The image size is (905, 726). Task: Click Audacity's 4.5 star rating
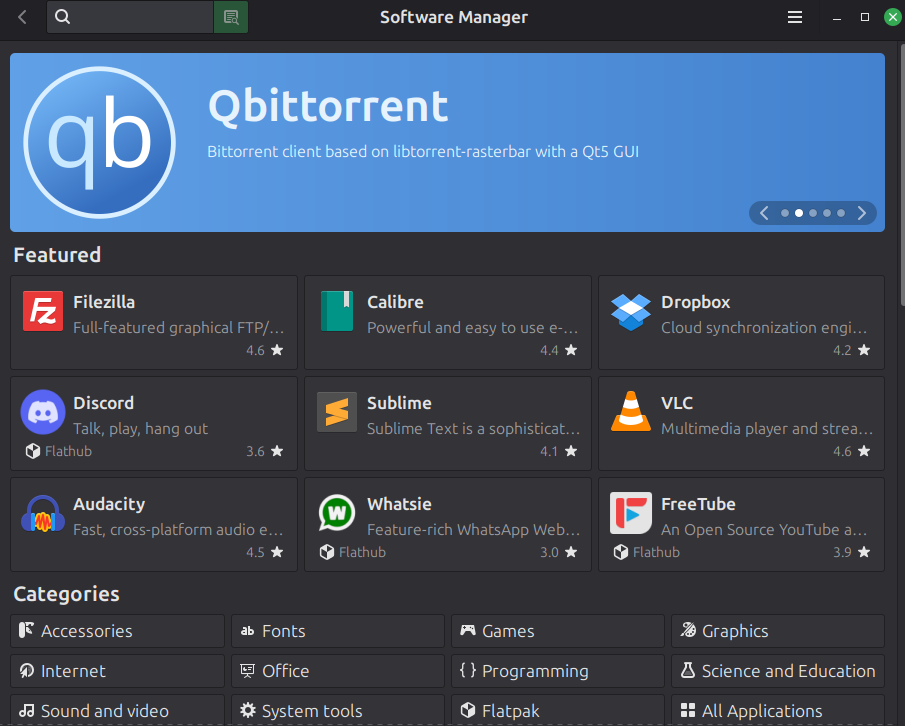264,552
